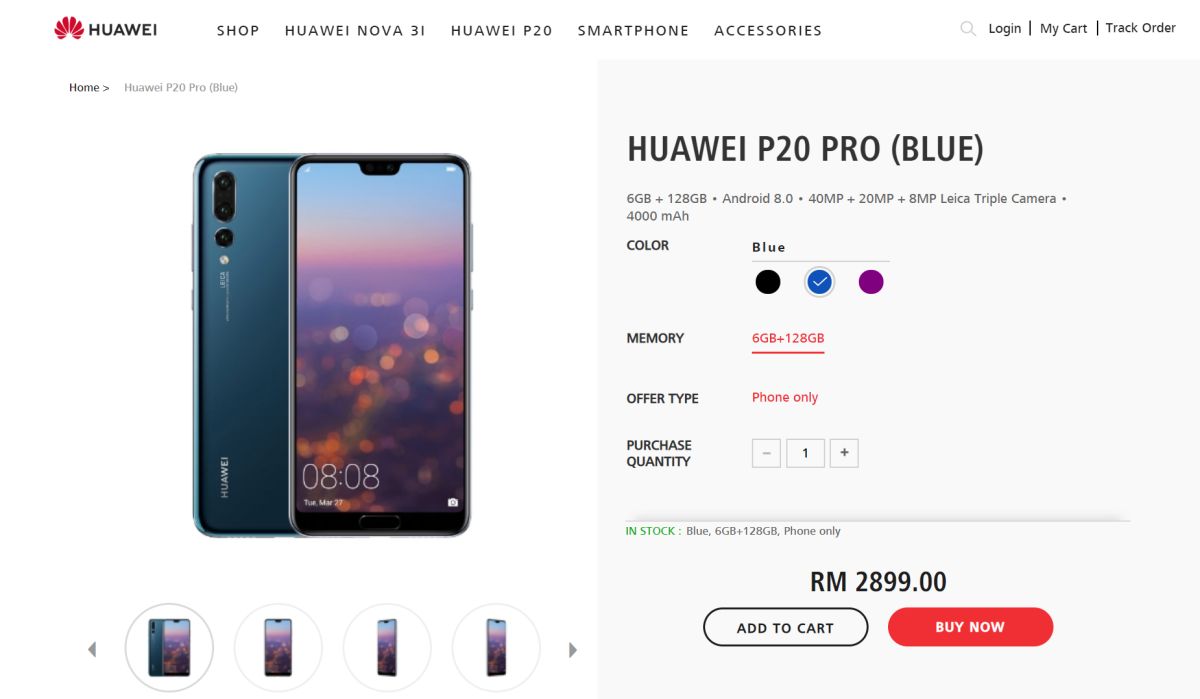Increase purchase quantity with the plus button

pyautogui.click(x=844, y=453)
